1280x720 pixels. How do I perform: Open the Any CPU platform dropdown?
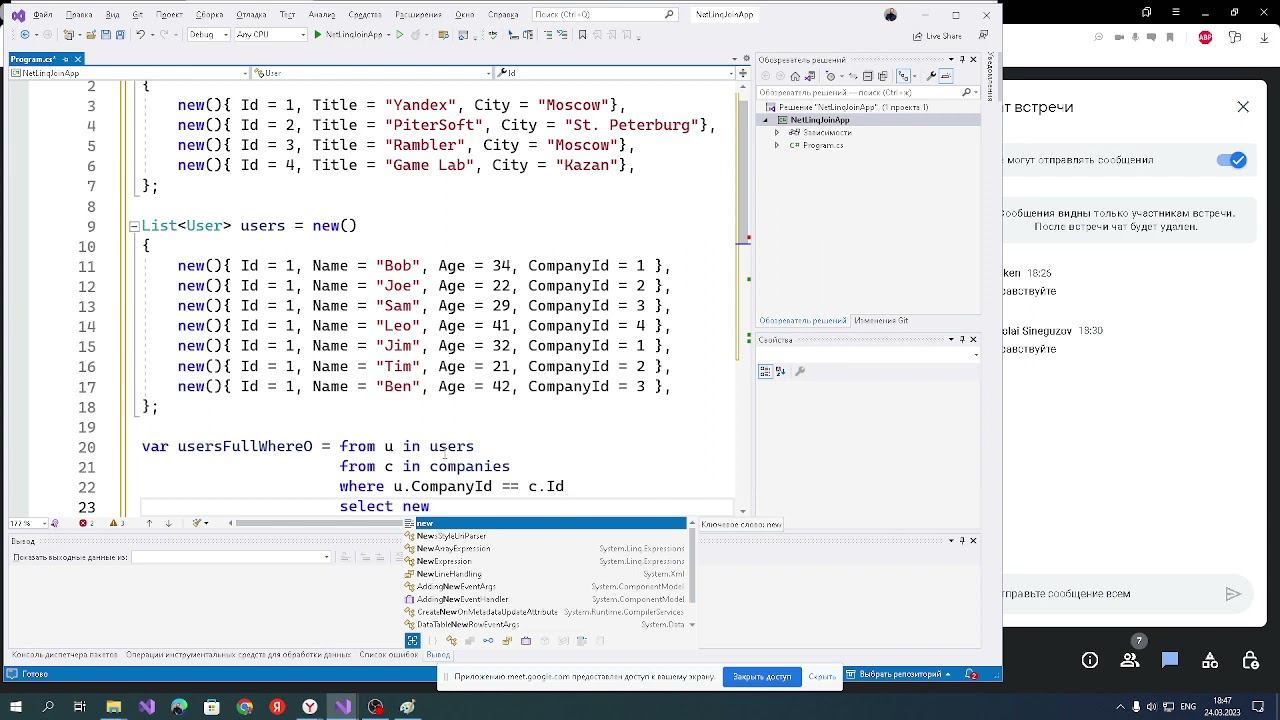coord(270,35)
